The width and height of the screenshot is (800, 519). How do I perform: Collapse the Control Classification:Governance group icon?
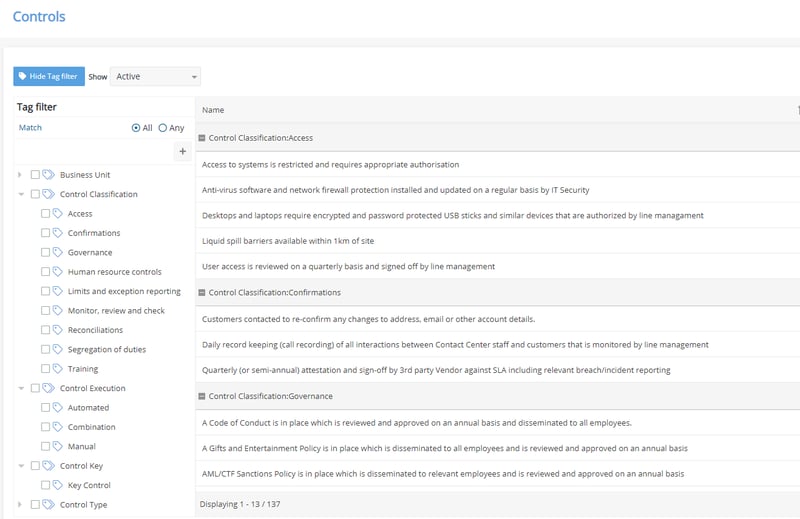202,396
